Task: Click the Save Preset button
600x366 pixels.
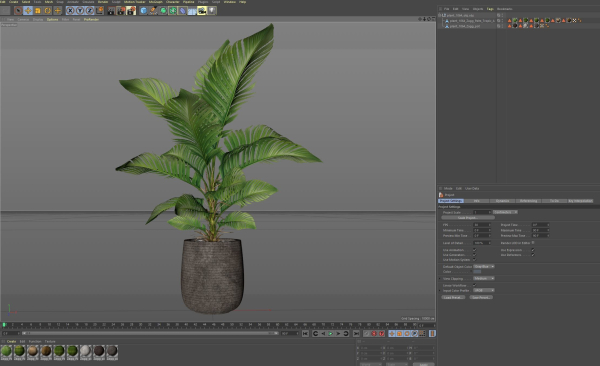Action: pyautogui.click(x=481, y=297)
